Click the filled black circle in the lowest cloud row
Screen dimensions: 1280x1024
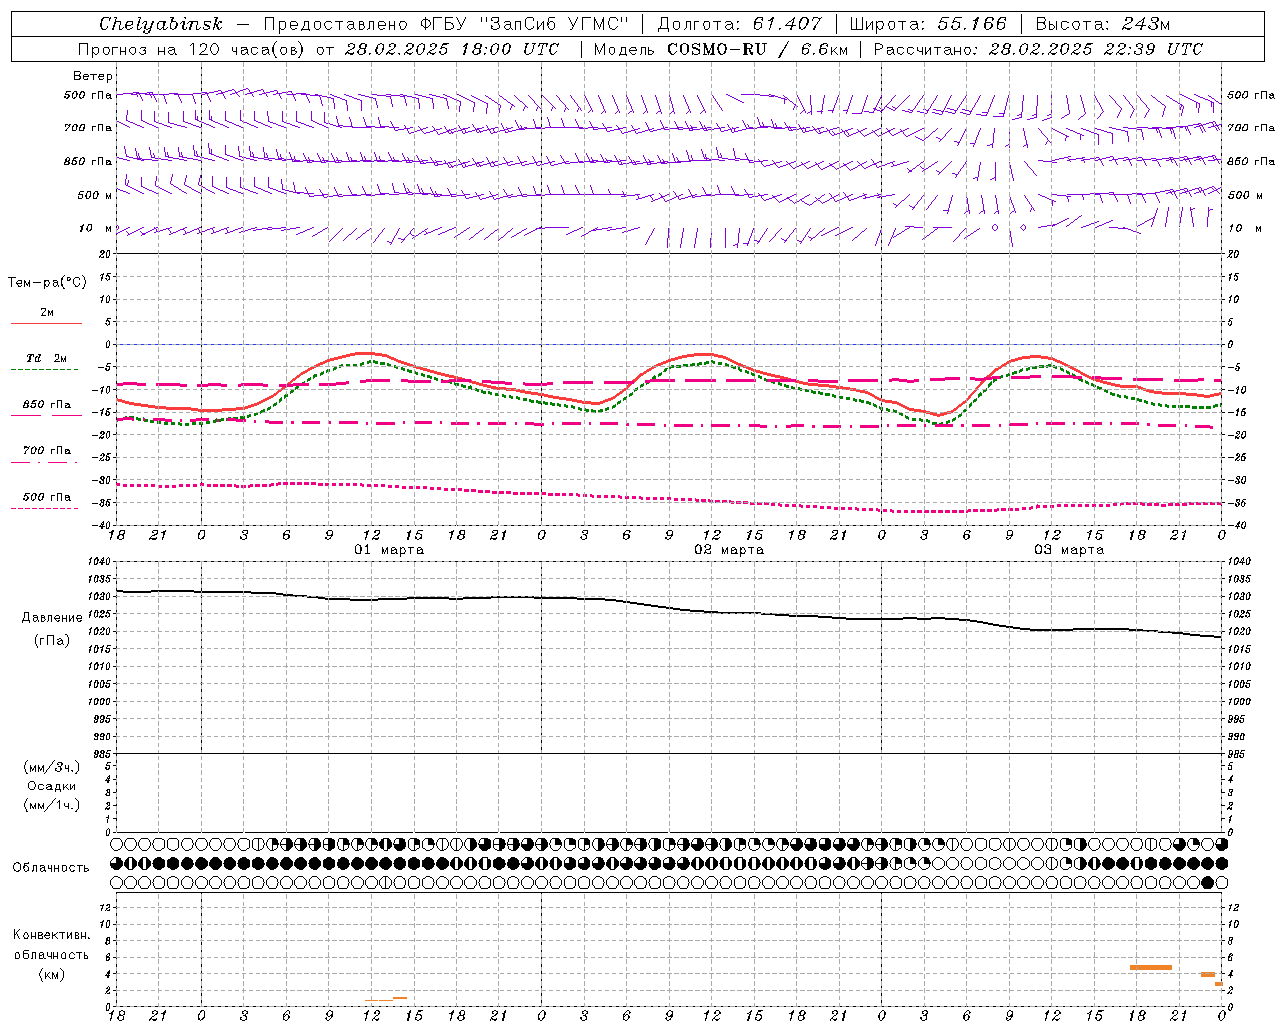pyautogui.click(x=1207, y=882)
